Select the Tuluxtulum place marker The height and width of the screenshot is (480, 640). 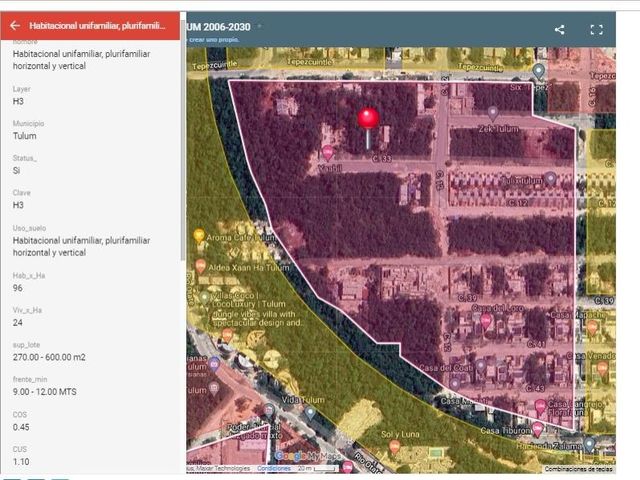[x=551, y=178]
